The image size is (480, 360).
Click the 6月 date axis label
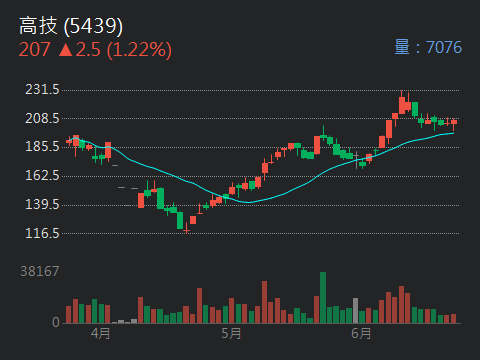(361, 333)
